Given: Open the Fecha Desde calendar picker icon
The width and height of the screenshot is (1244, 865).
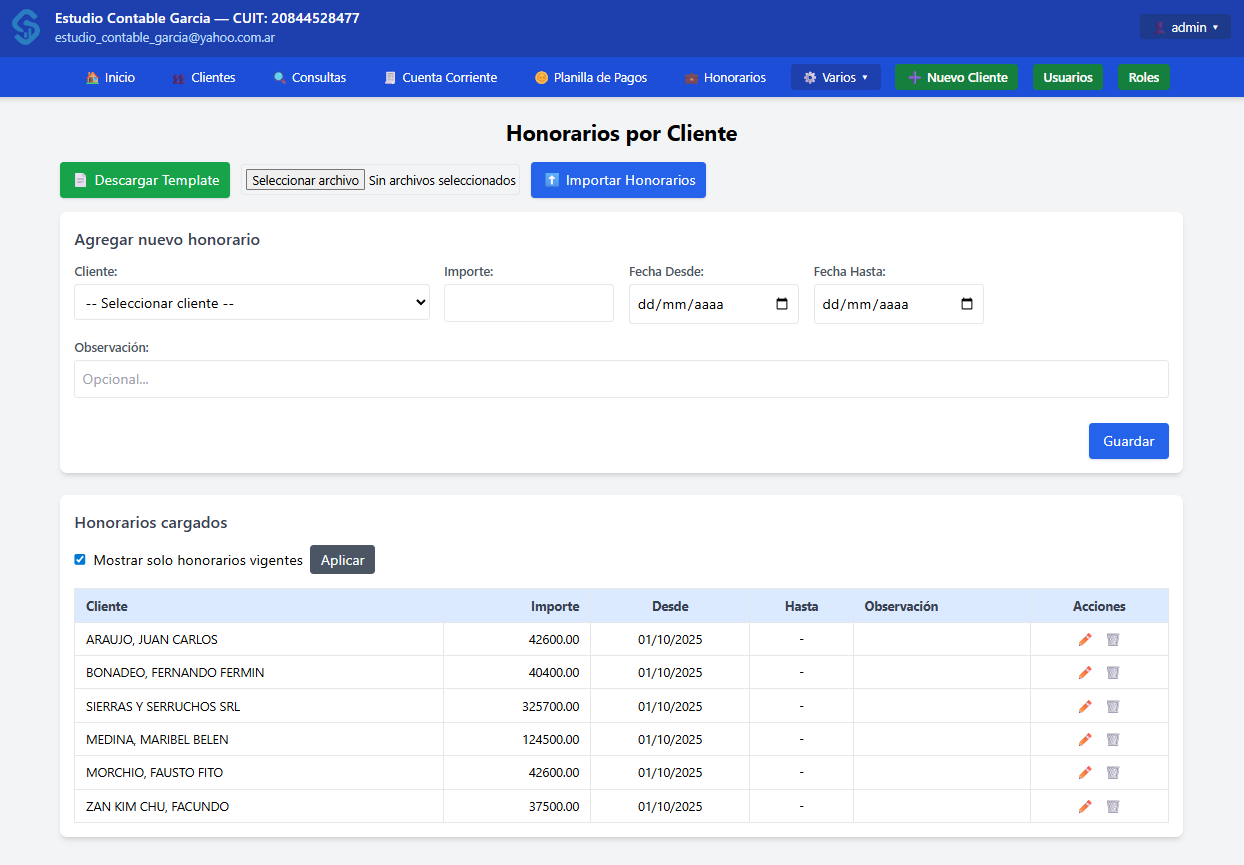Looking at the screenshot, I should point(782,304).
